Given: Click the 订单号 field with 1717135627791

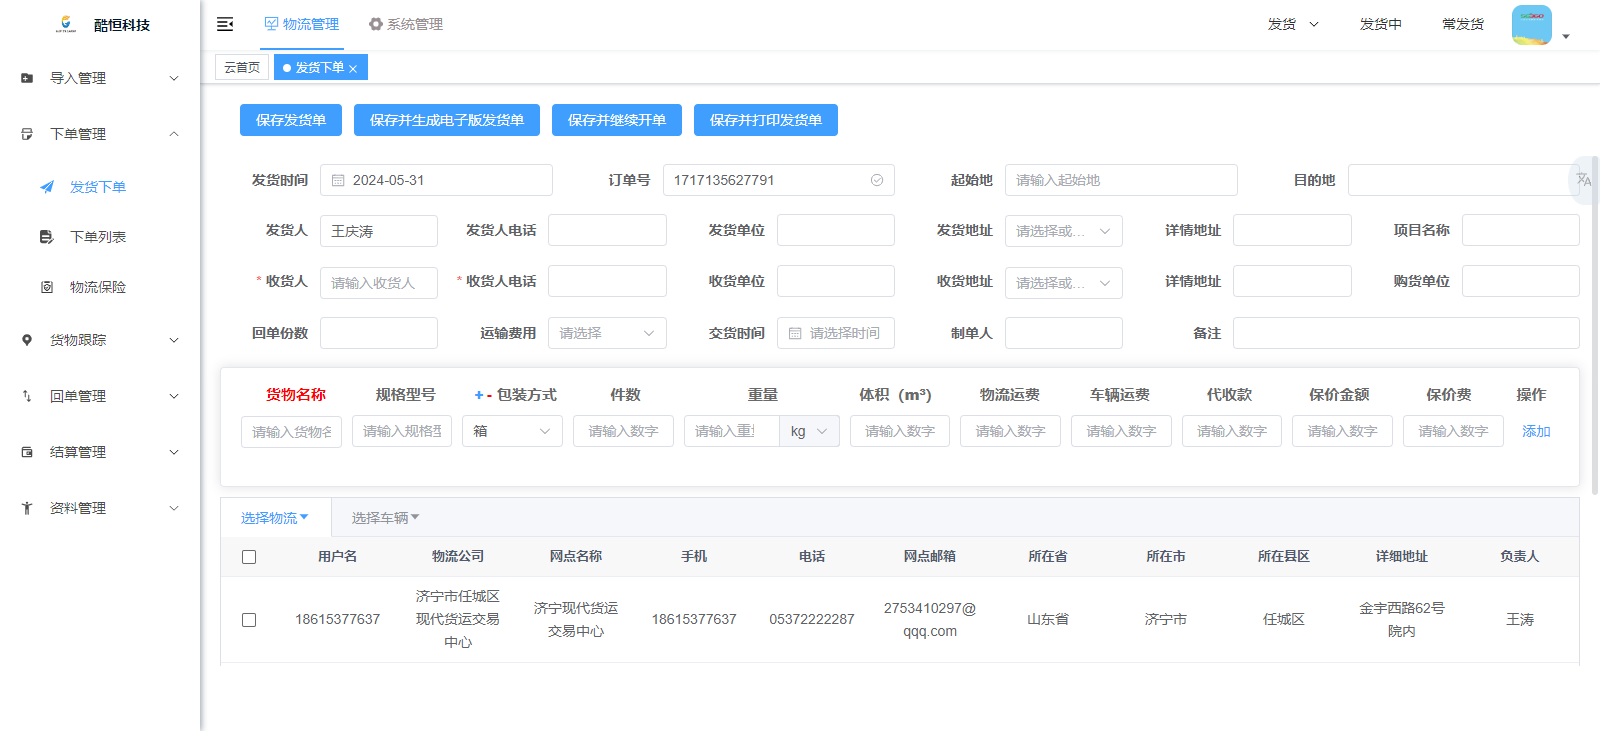Looking at the screenshot, I should pyautogui.click(x=778, y=180).
